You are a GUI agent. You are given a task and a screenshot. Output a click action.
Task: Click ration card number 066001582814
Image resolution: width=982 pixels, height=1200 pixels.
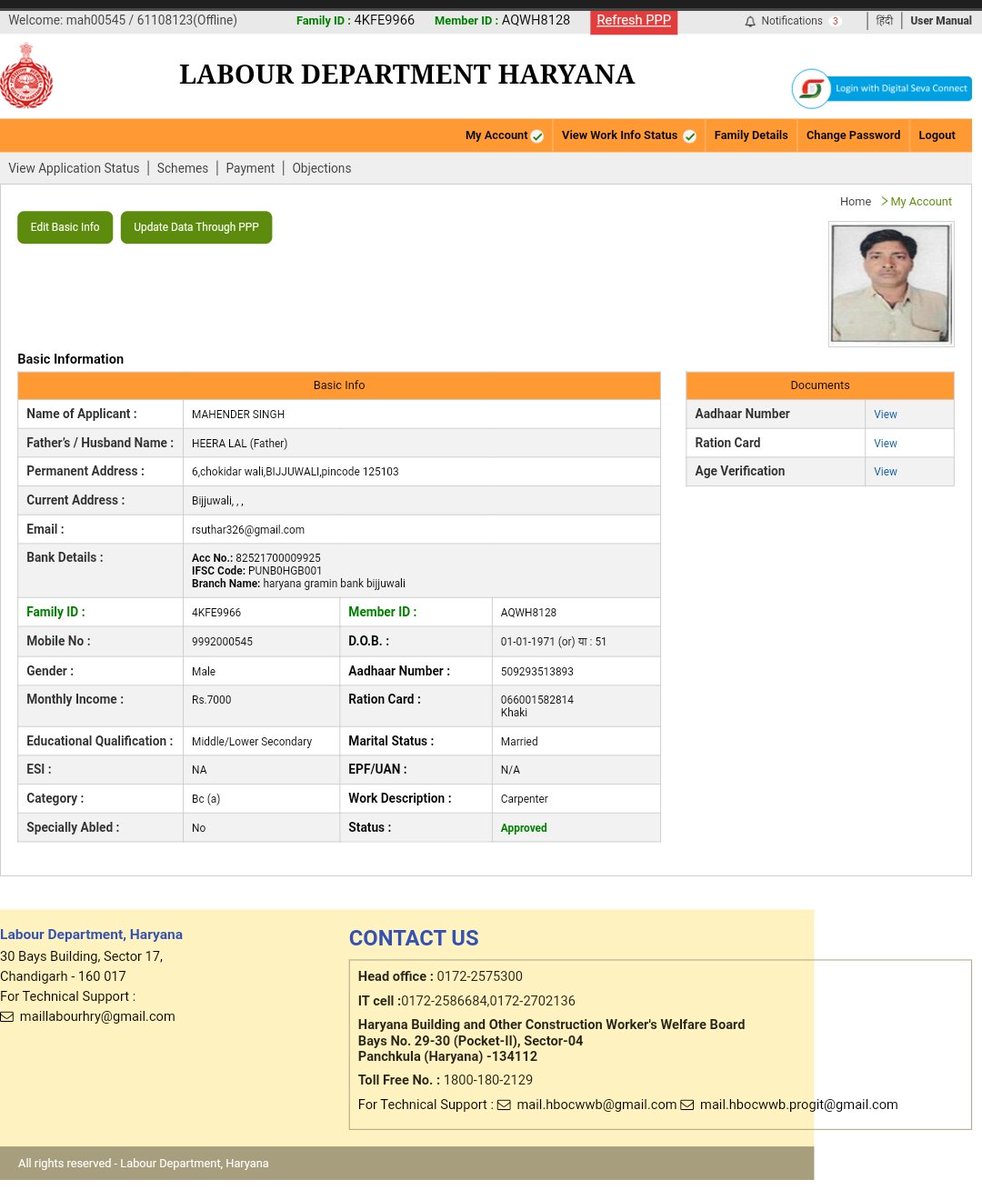pyautogui.click(x=537, y=700)
